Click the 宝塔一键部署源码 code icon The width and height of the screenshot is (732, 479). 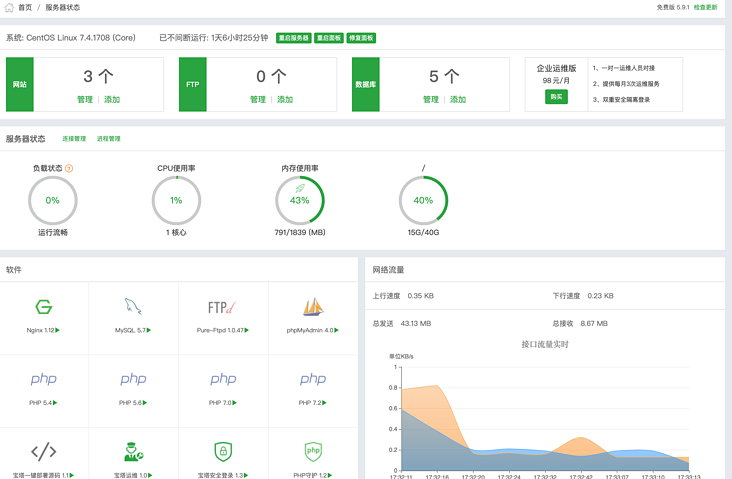click(43, 451)
